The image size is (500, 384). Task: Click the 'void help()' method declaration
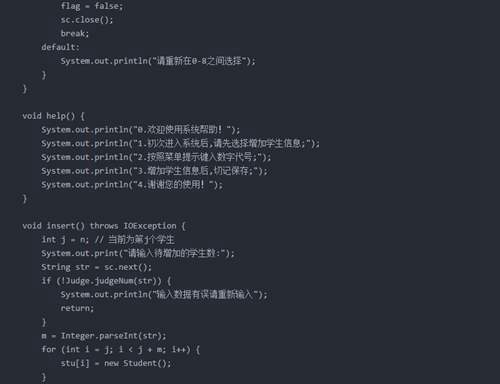54,116
